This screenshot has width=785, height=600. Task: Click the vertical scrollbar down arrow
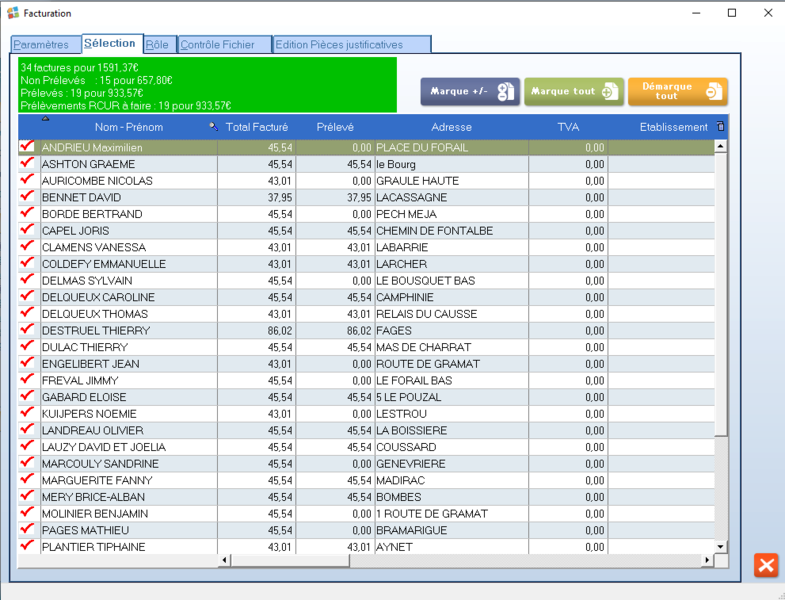720,546
